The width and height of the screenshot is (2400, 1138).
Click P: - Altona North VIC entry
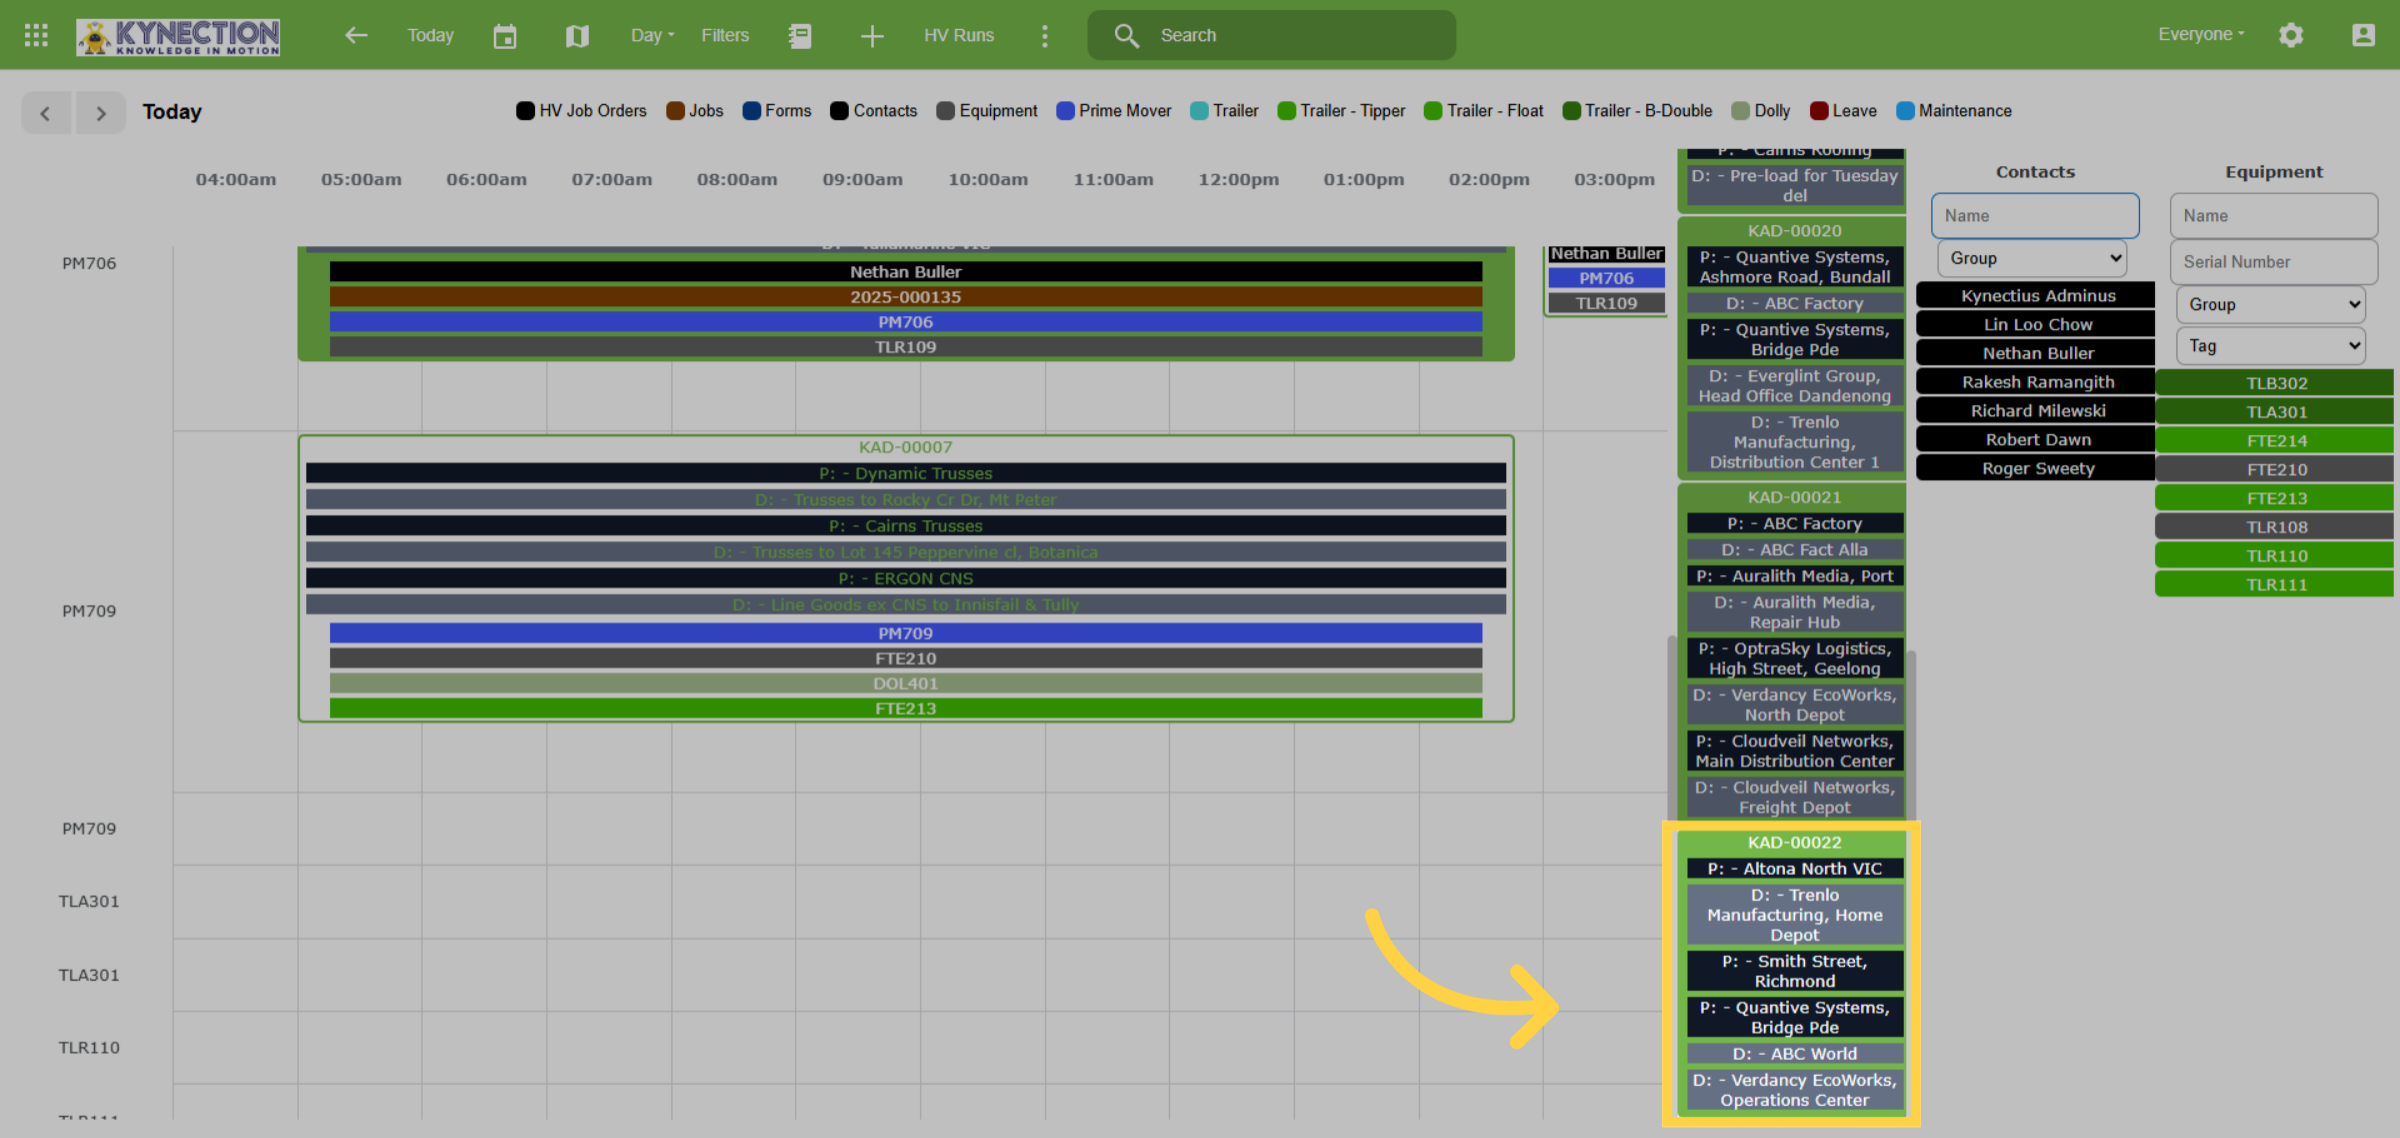pyautogui.click(x=1794, y=870)
